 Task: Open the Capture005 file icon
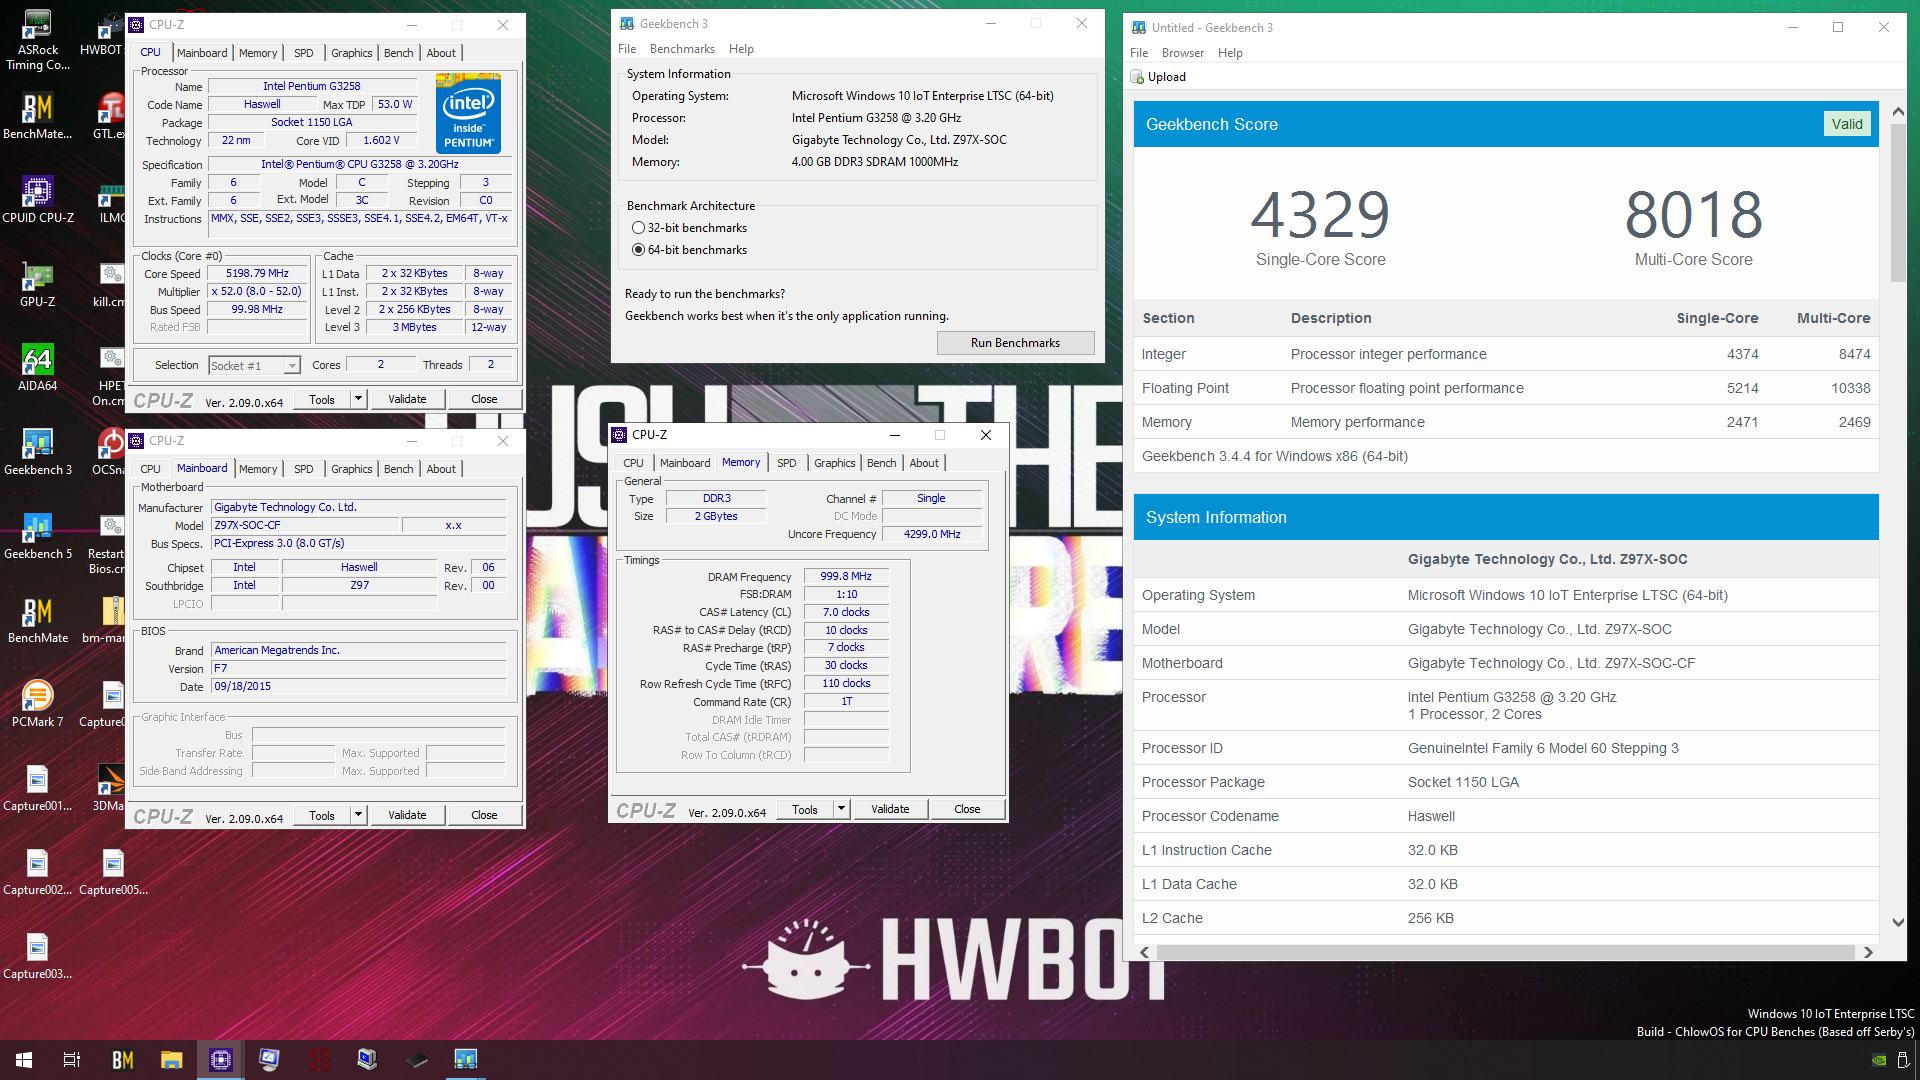(113, 872)
